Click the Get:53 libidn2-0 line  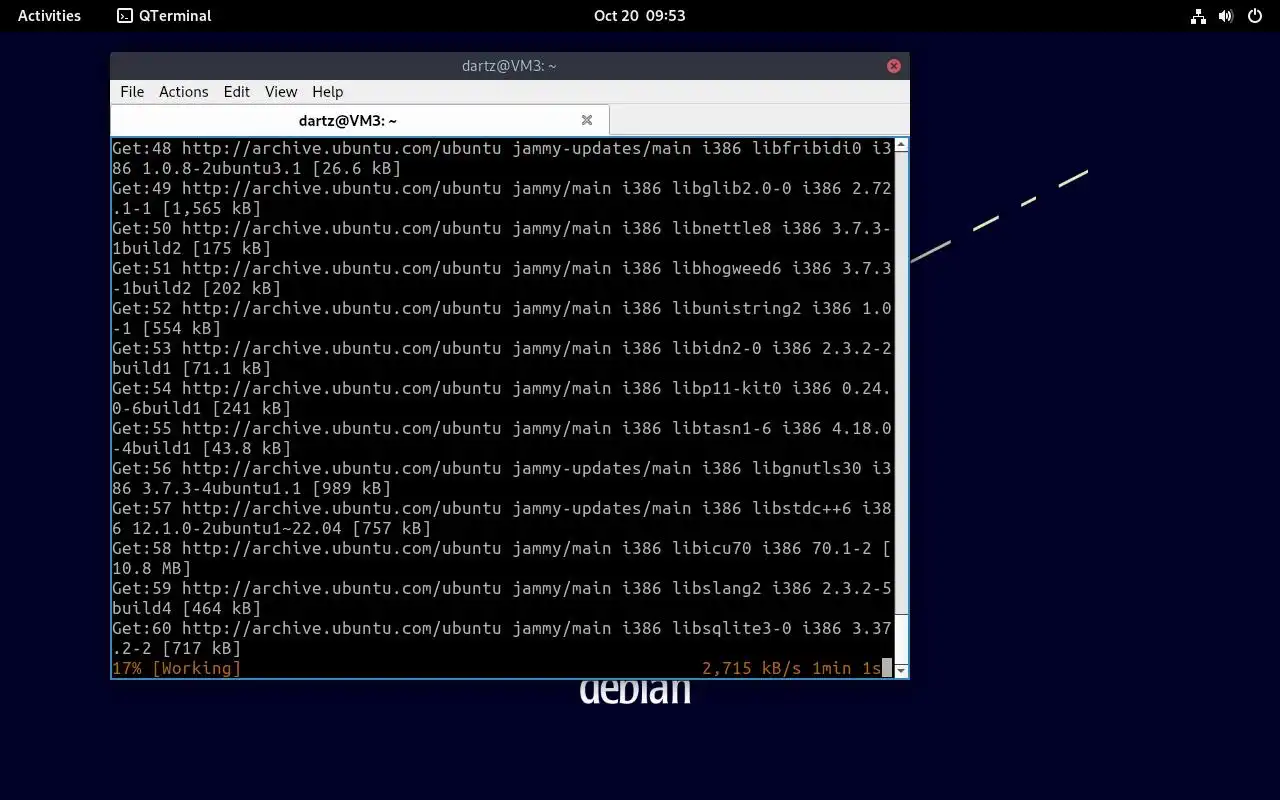click(501, 358)
